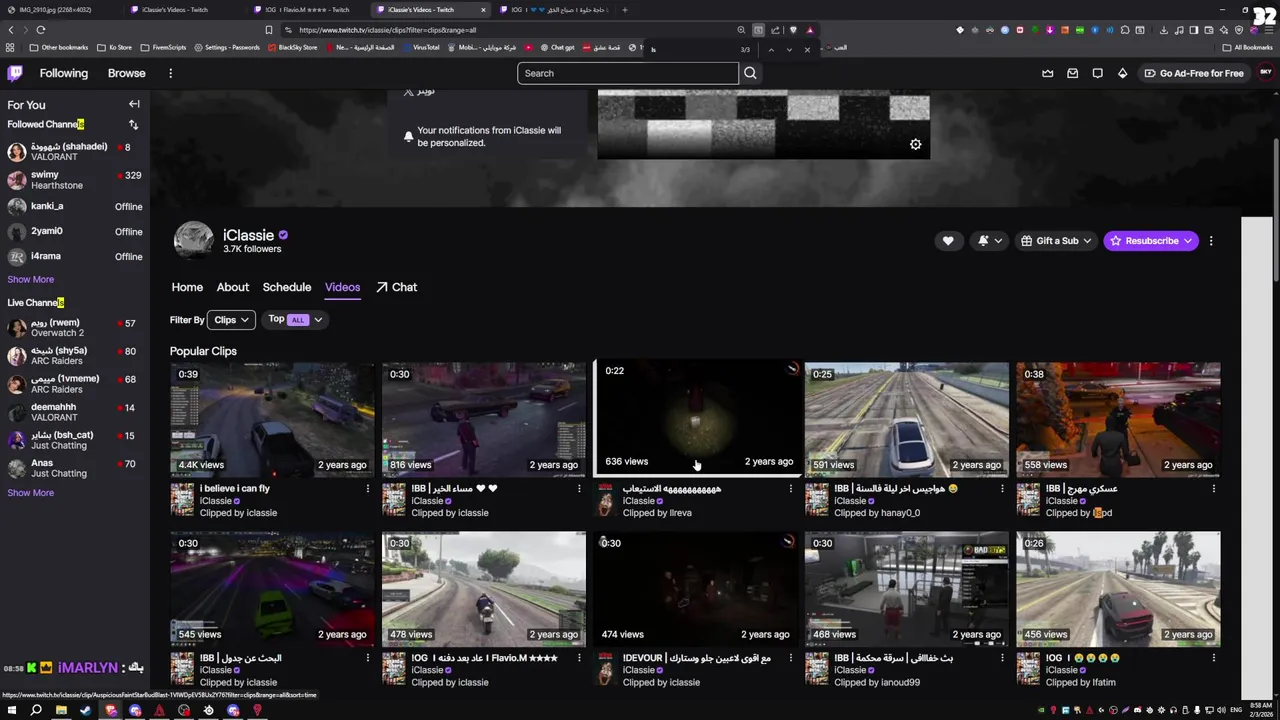Open a new browser tab with plus
The image size is (1280, 720).
(x=624, y=10)
